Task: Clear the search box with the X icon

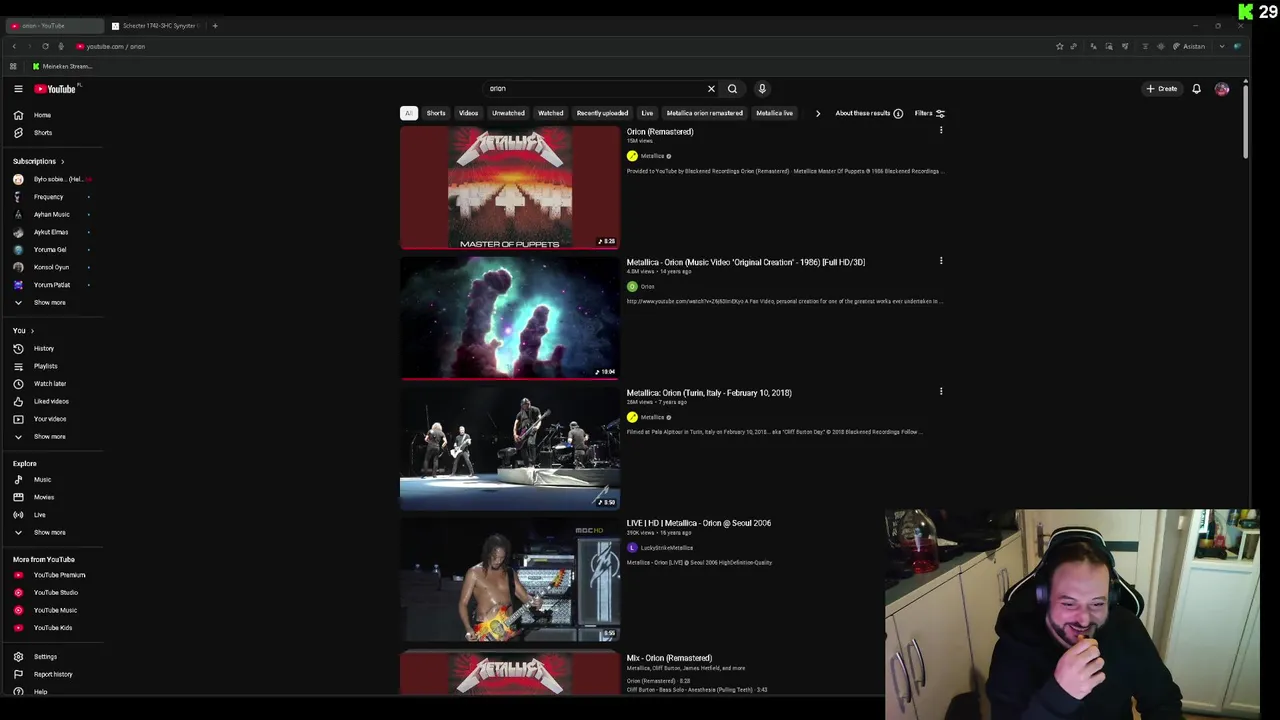Action: (711, 89)
